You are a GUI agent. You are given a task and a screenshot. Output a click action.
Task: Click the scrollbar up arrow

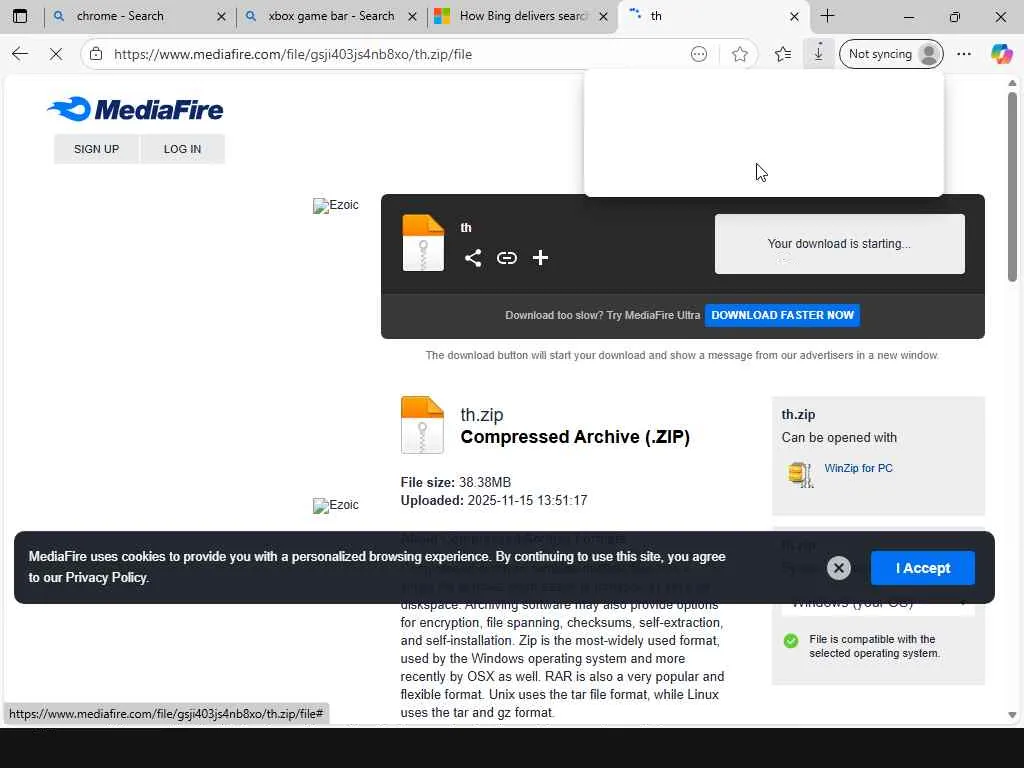tap(1012, 83)
